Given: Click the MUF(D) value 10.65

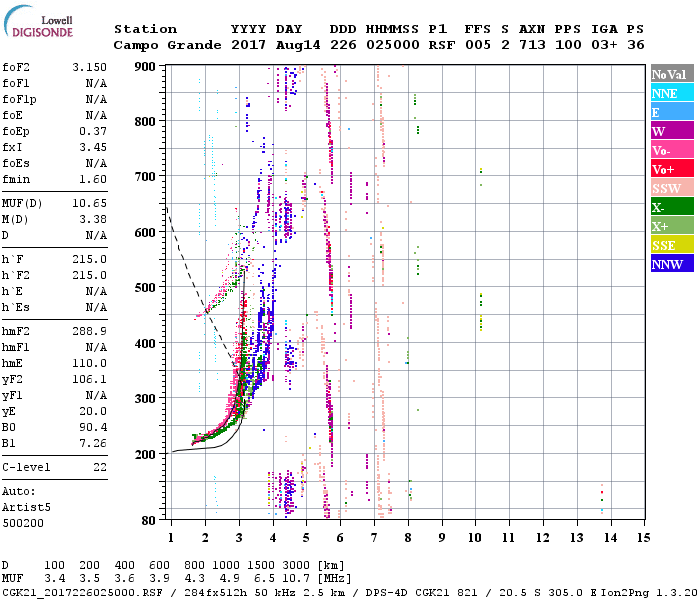Looking at the screenshot, I should [89, 203].
